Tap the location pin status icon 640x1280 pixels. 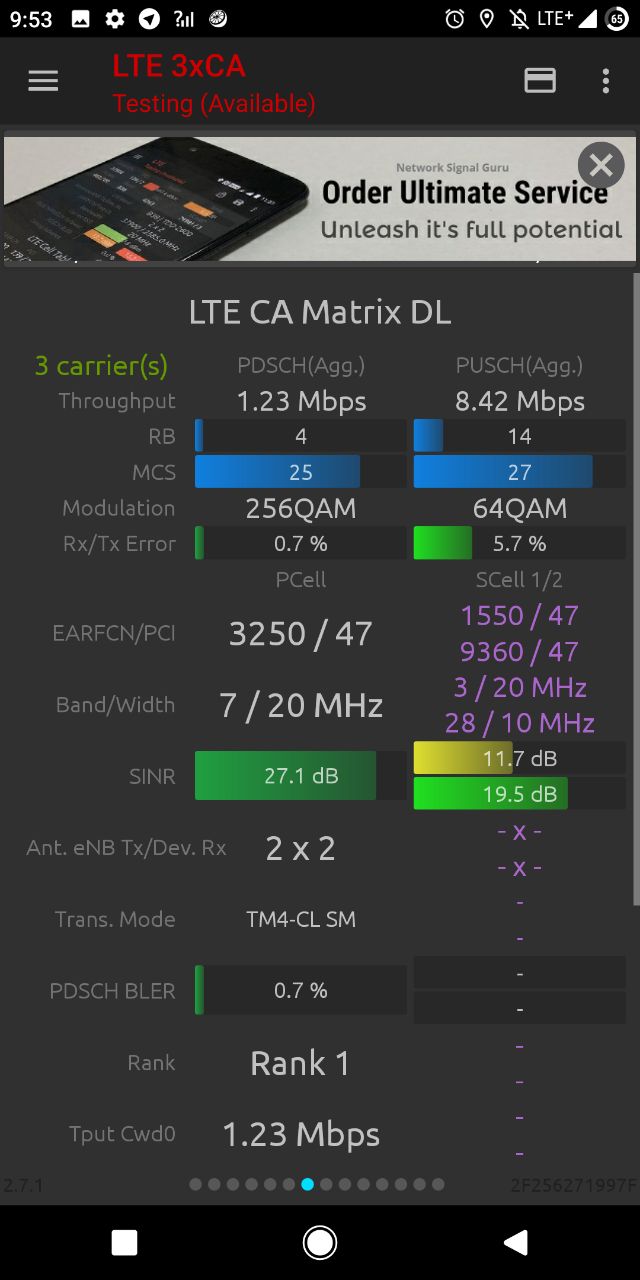487,19
